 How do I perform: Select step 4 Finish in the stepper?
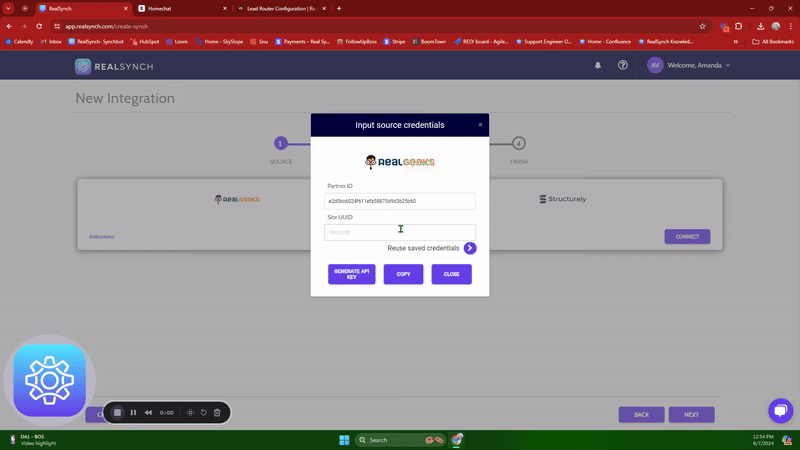tap(518, 143)
